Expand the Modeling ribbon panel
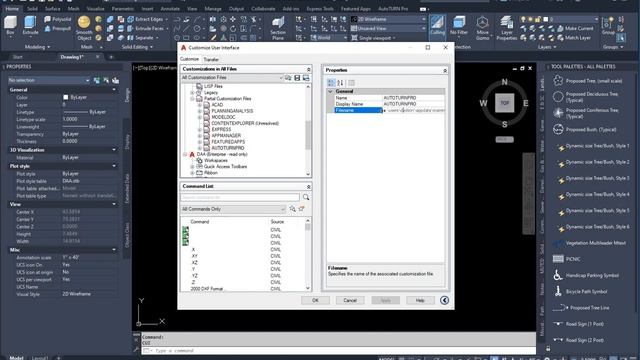640x360 pixels. point(38,47)
